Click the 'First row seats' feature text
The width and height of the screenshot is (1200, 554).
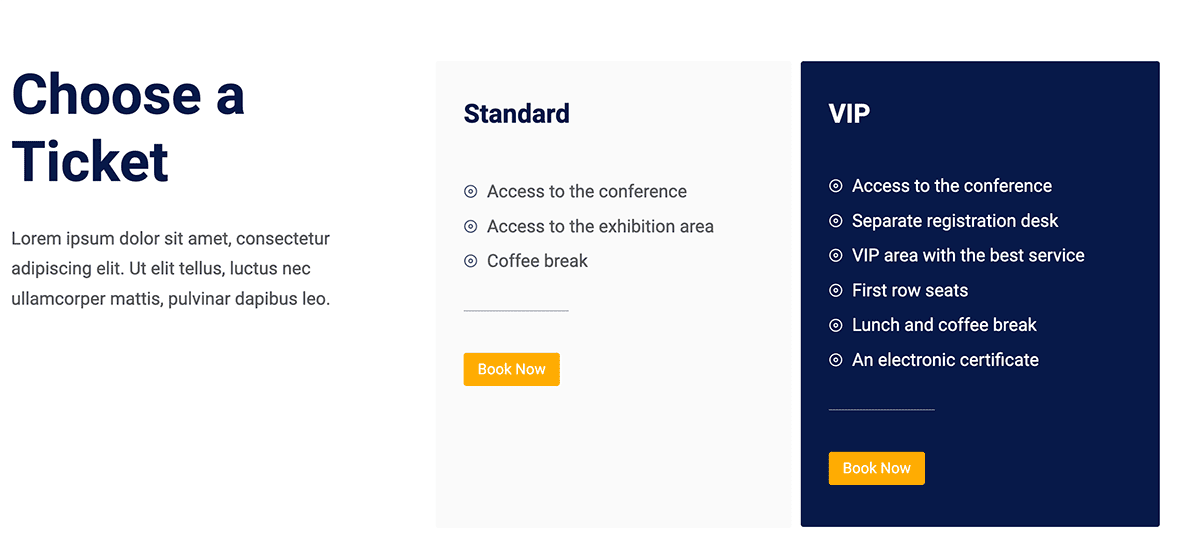click(x=910, y=291)
